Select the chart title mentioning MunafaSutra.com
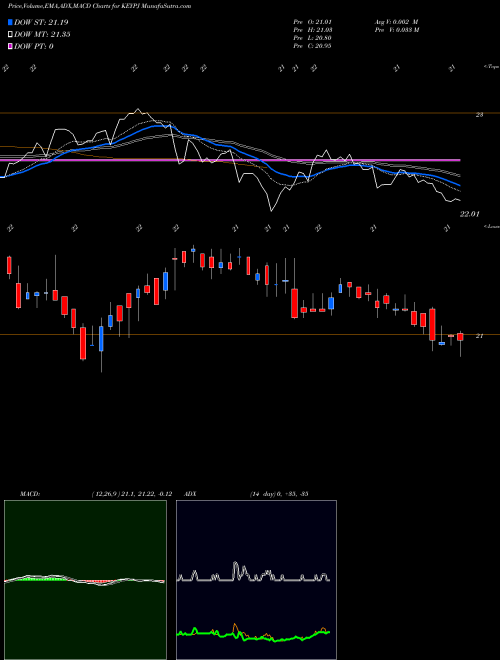 pyautogui.click(x=99, y=6)
